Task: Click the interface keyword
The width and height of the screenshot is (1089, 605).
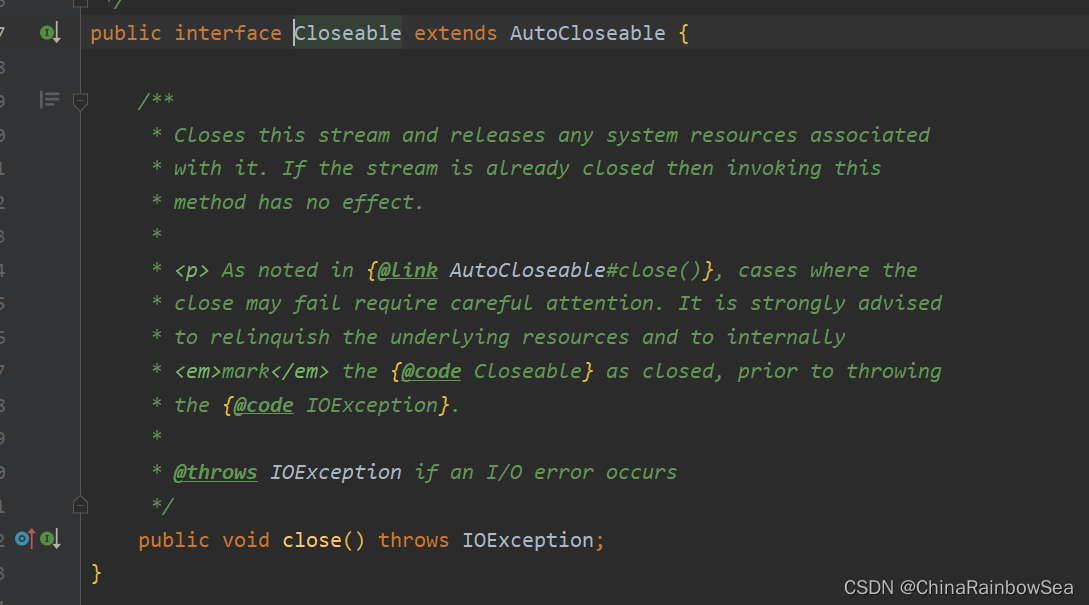Action: [x=227, y=33]
